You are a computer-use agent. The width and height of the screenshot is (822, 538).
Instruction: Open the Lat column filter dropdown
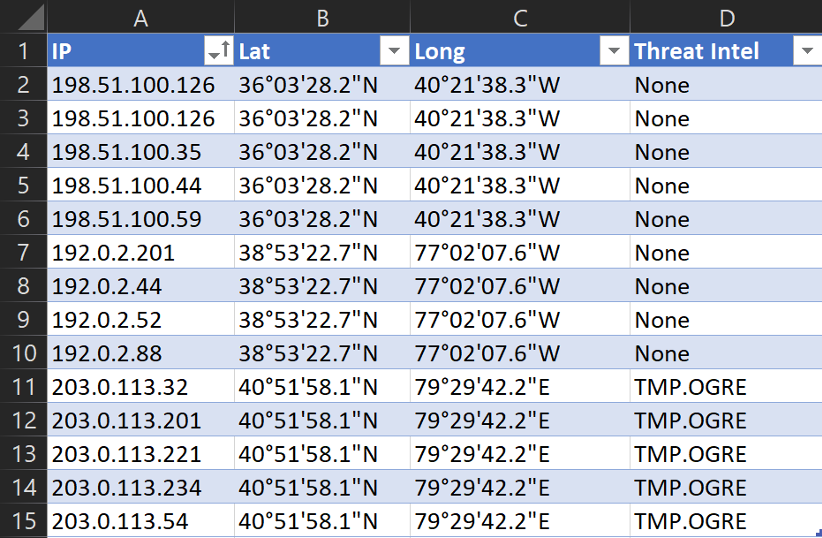[x=394, y=52]
